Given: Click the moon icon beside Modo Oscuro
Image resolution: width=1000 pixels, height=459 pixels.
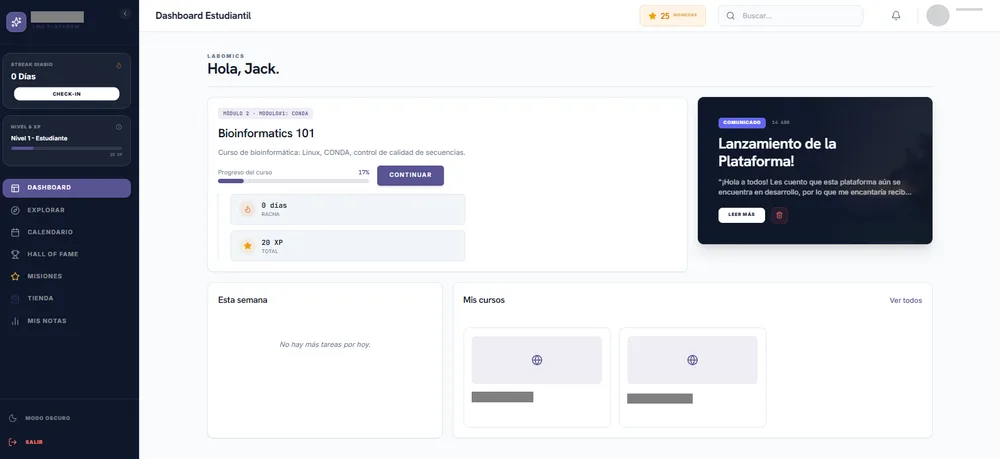Looking at the screenshot, I should pyautogui.click(x=13, y=418).
